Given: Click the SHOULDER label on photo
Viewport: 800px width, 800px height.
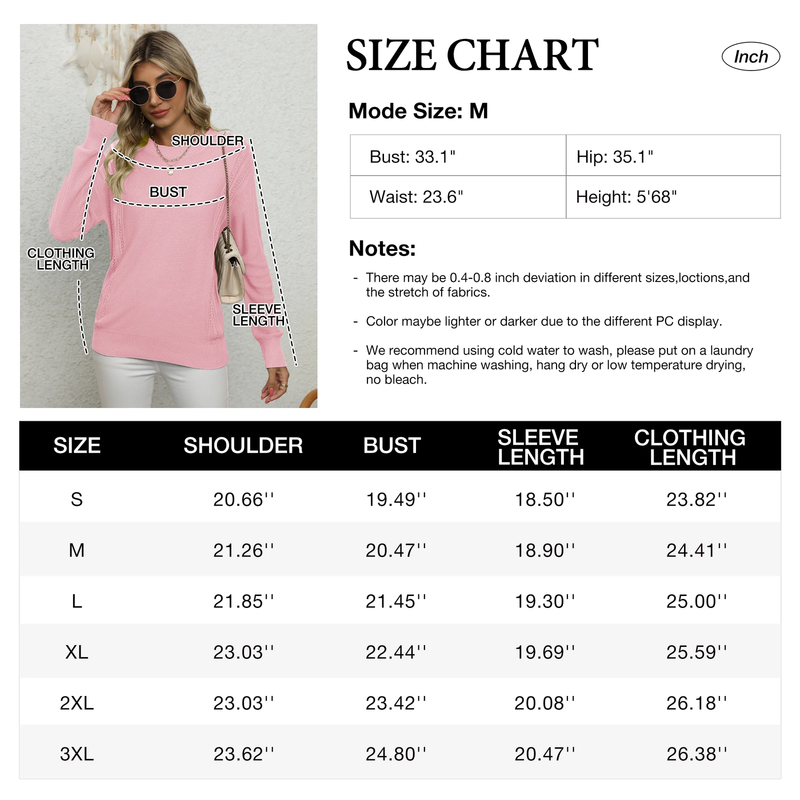Looking at the screenshot, I should [x=207, y=141].
